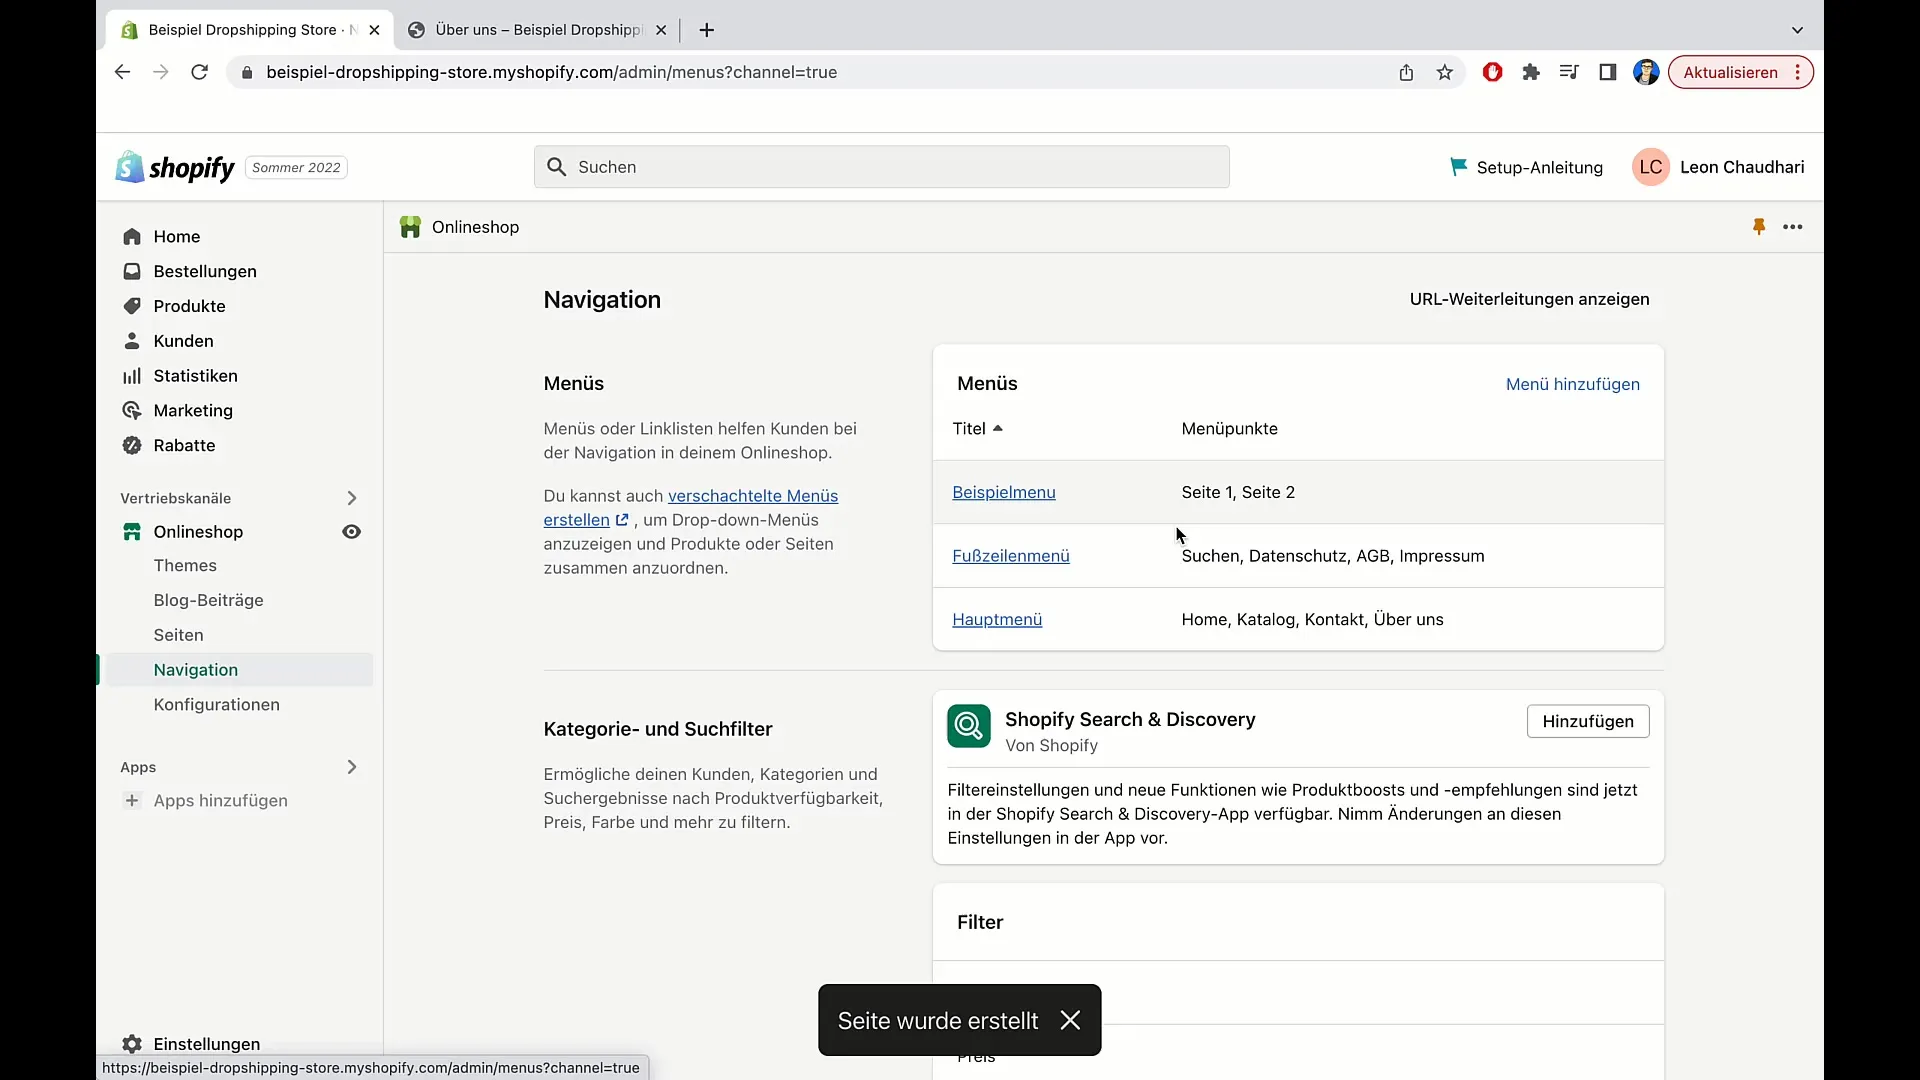
Task: Open Onlineshop section in sidebar
Action: tap(198, 530)
